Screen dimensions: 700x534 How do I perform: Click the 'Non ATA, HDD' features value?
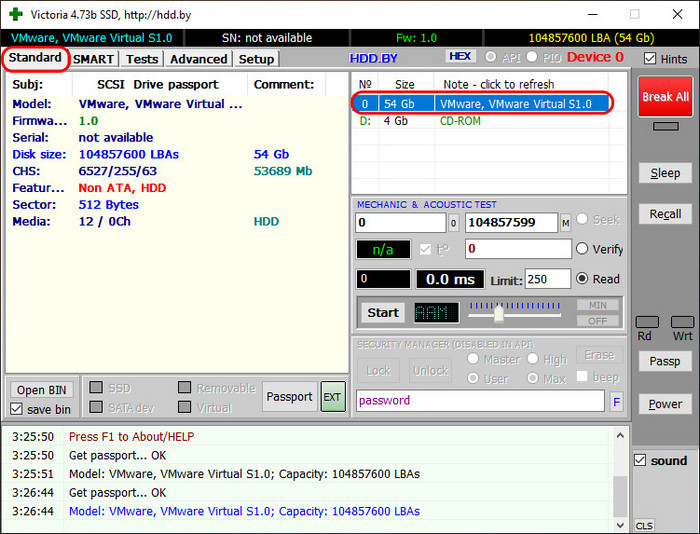click(122, 188)
